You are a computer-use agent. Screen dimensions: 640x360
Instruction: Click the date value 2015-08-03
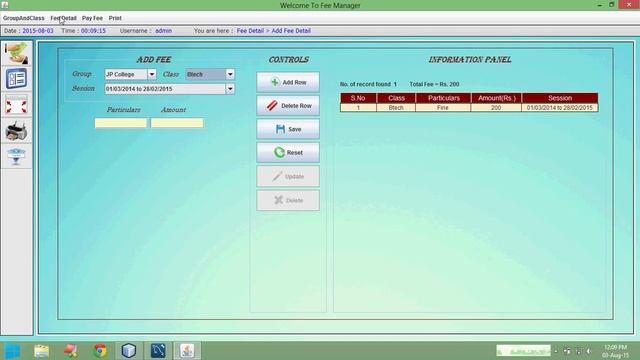click(x=38, y=31)
